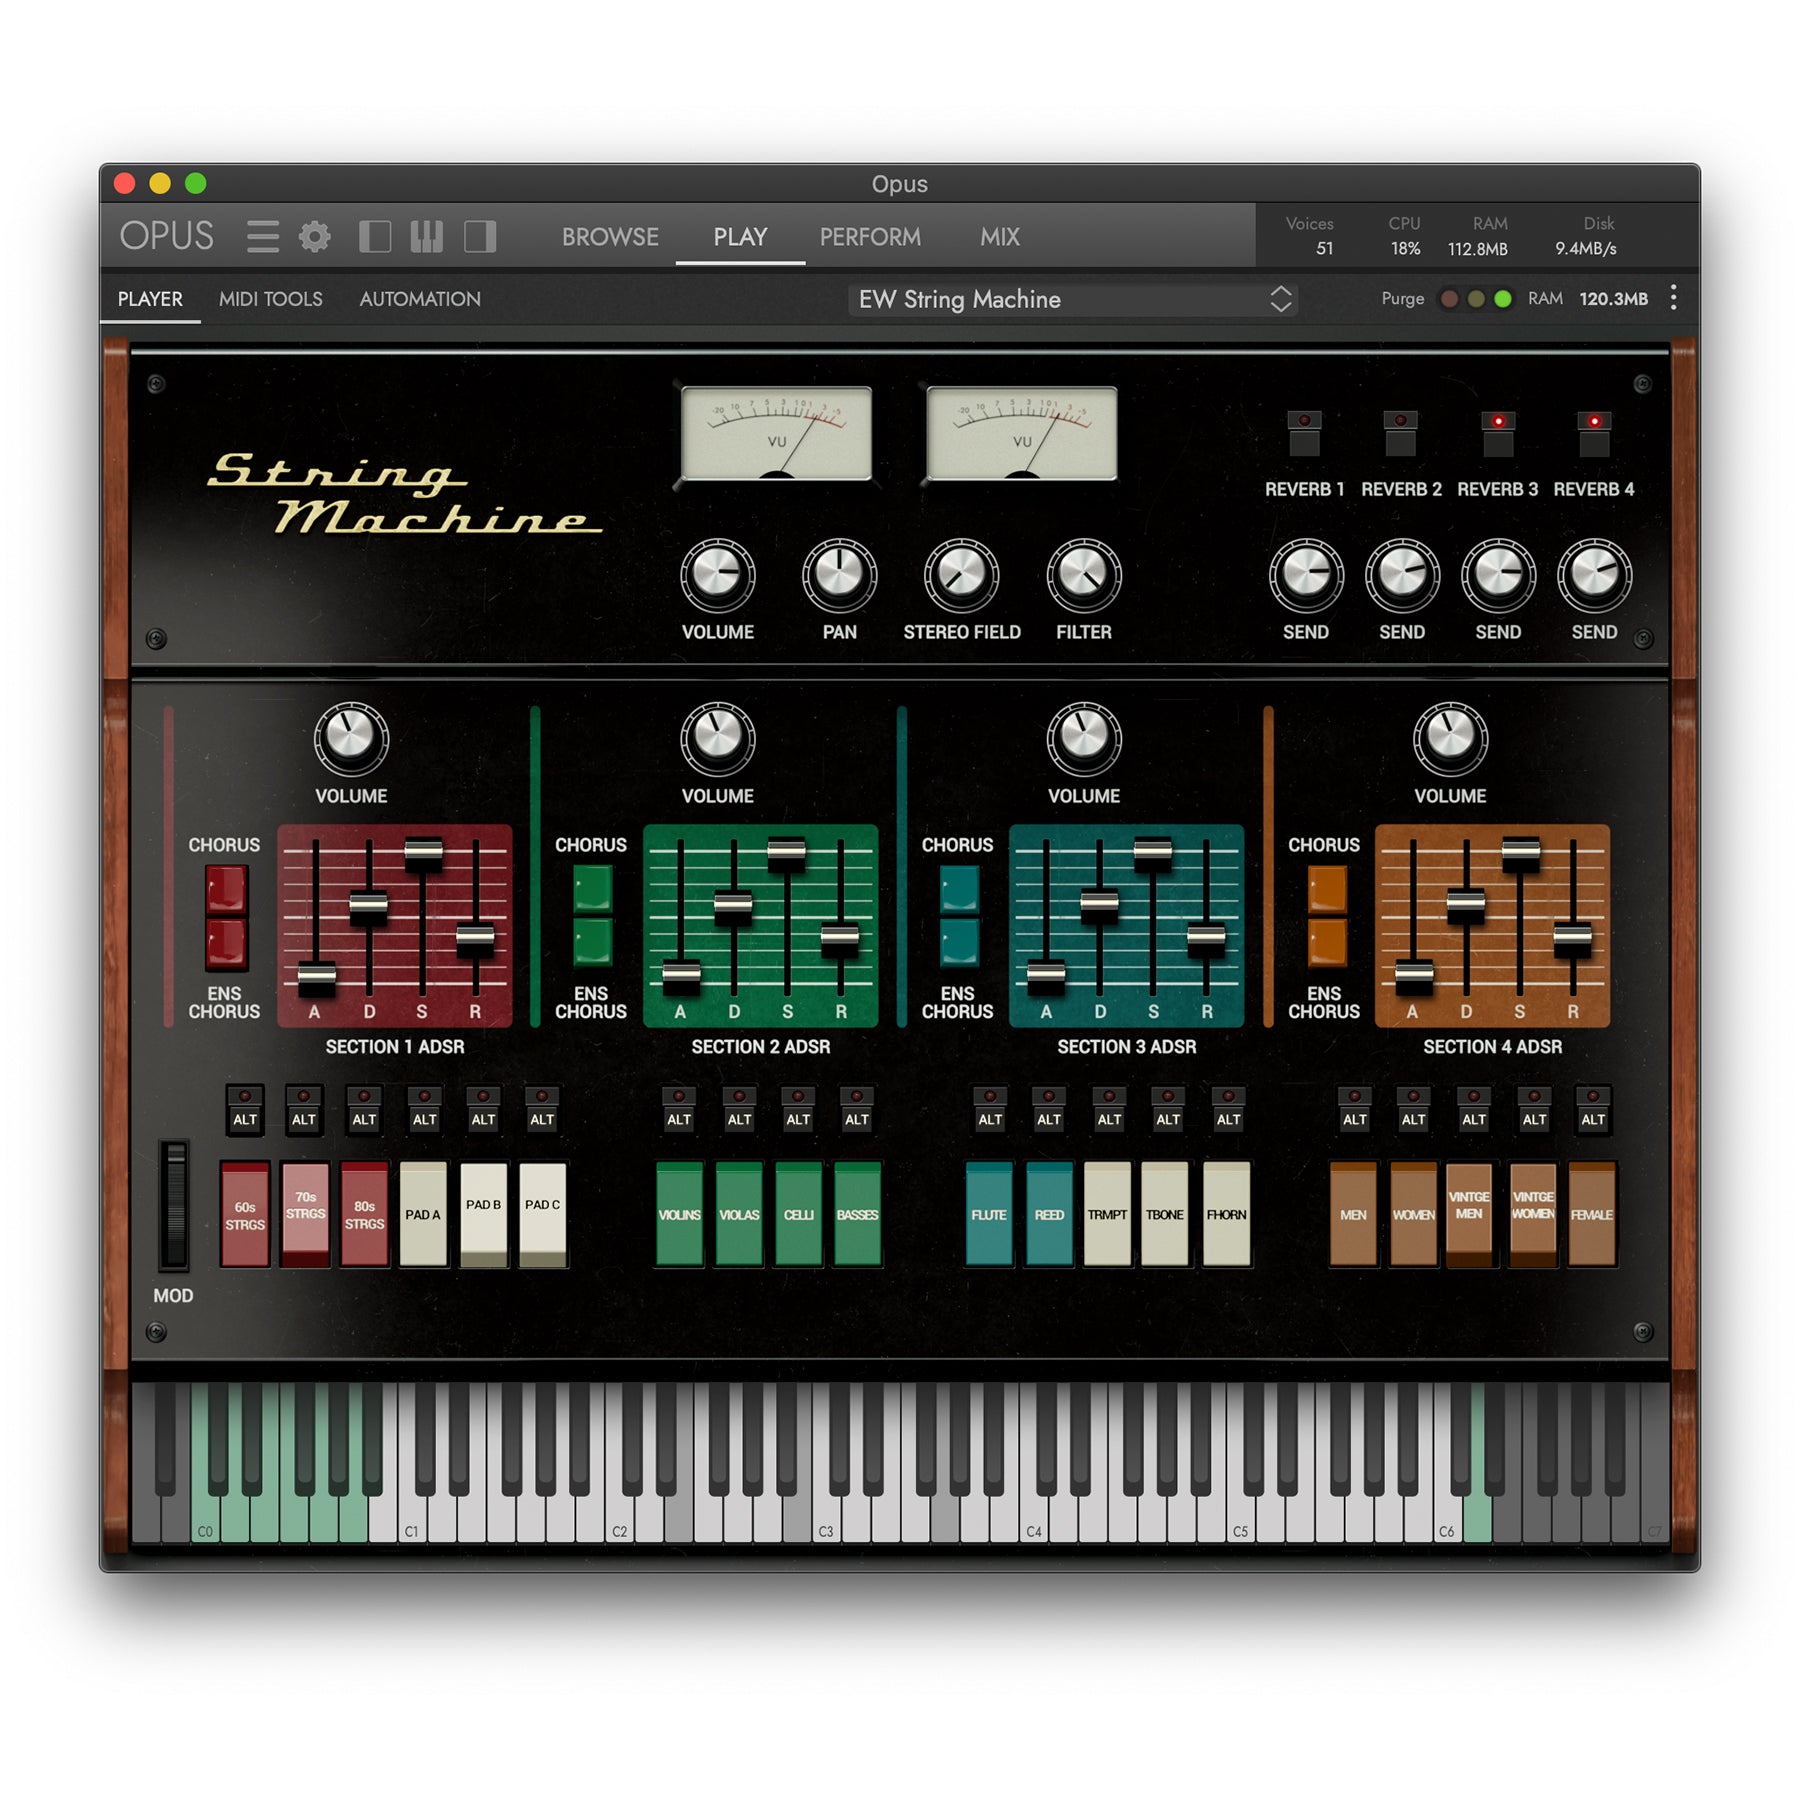Click the SEND knob under REVERB 2
The image size is (1800, 1800).
pyautogui.click(x=1402, y=575)
